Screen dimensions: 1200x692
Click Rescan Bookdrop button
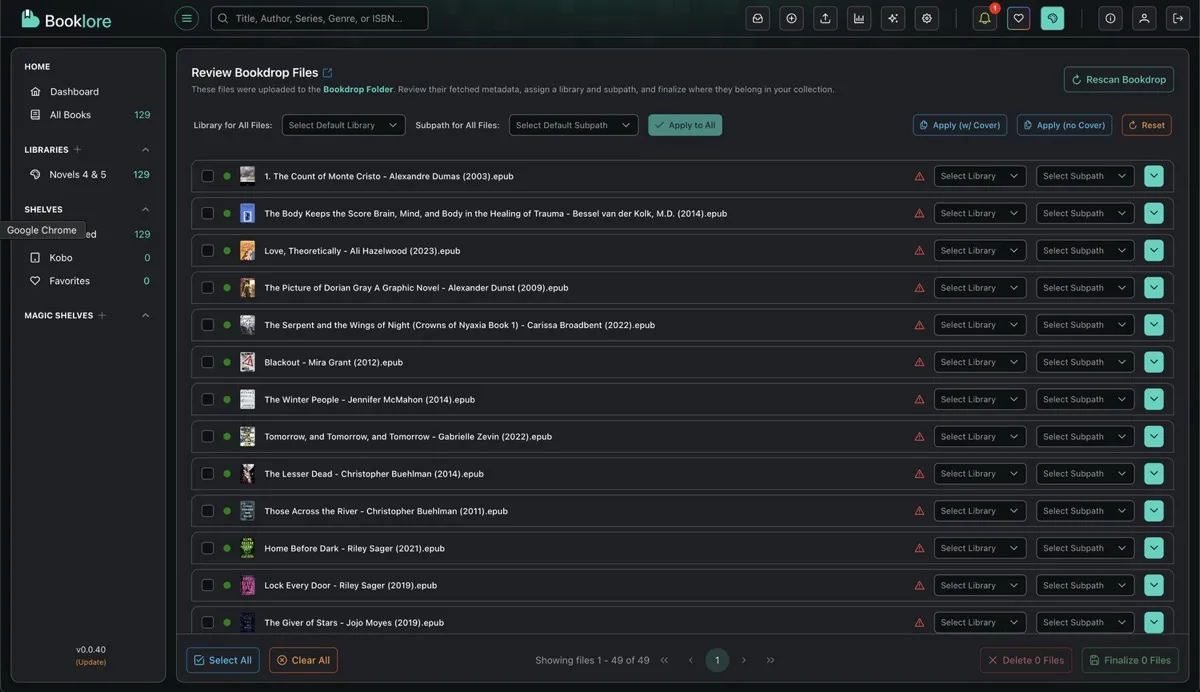tap(1119, 80)
